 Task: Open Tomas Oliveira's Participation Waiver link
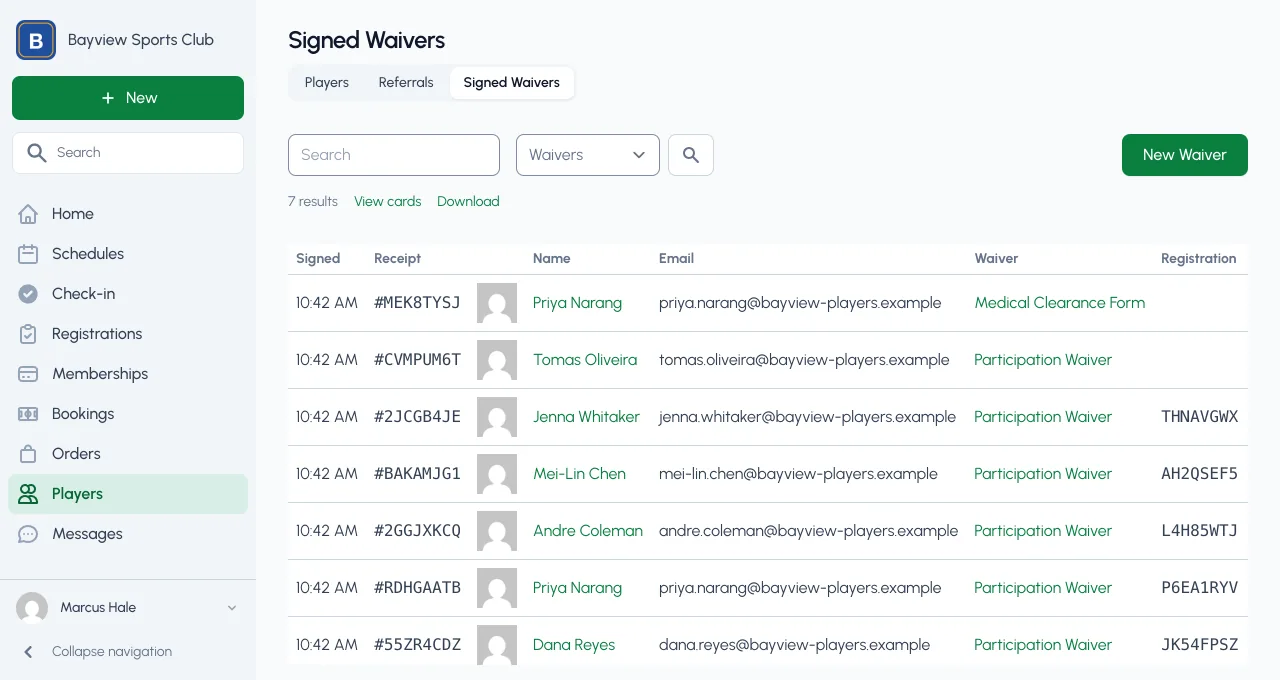pyautogui.click(x=1043, y=360)
